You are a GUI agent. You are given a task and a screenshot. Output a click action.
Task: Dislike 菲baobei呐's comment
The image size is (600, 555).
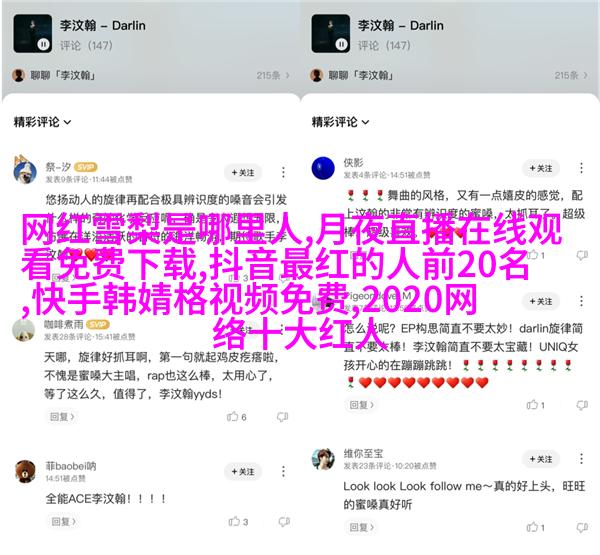click(x=284, y=521)
